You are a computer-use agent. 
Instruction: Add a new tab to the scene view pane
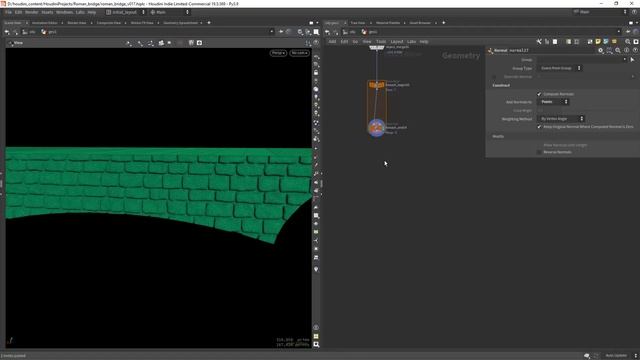click(x=209, y=23)
